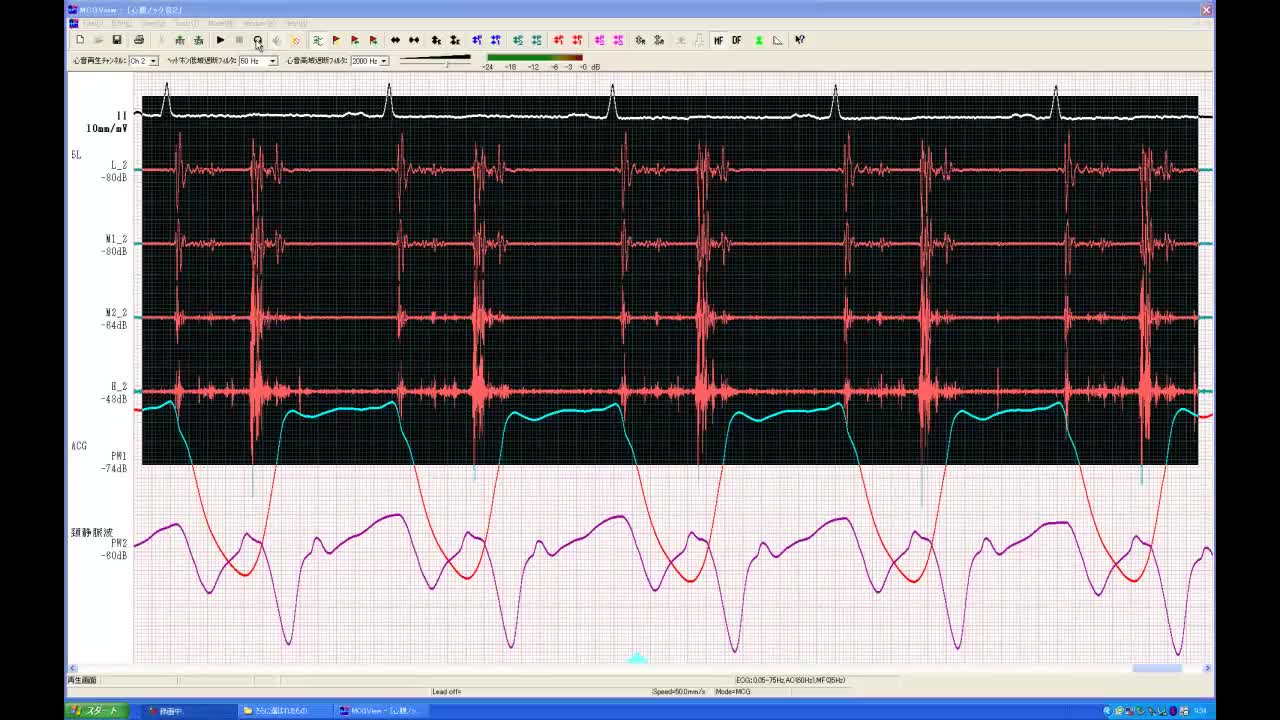Click the horizontal scrollbar thumb at bottom
This screenshot has height=720, width=1280.
point(1157,668)
